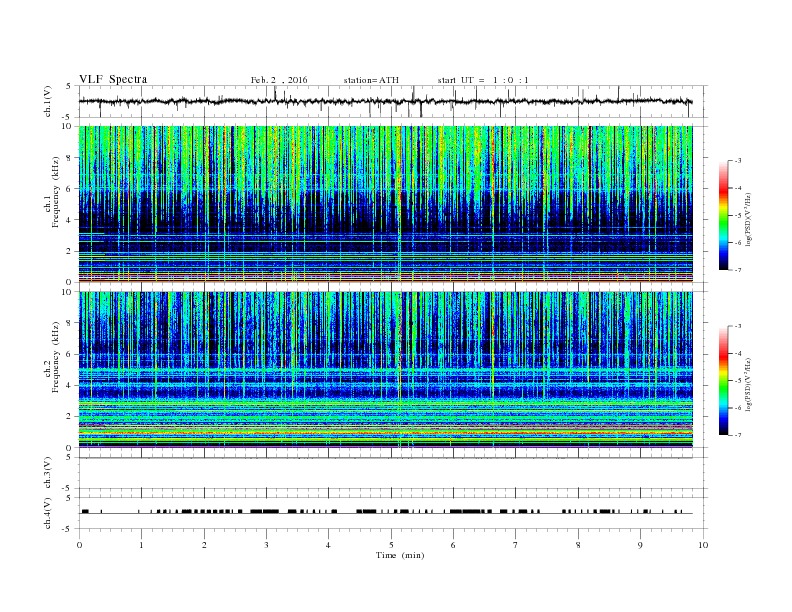Click the ch.2 spectrogram color scale bar
This screenshot has width=792, height=612.
(x=723, y=380)
